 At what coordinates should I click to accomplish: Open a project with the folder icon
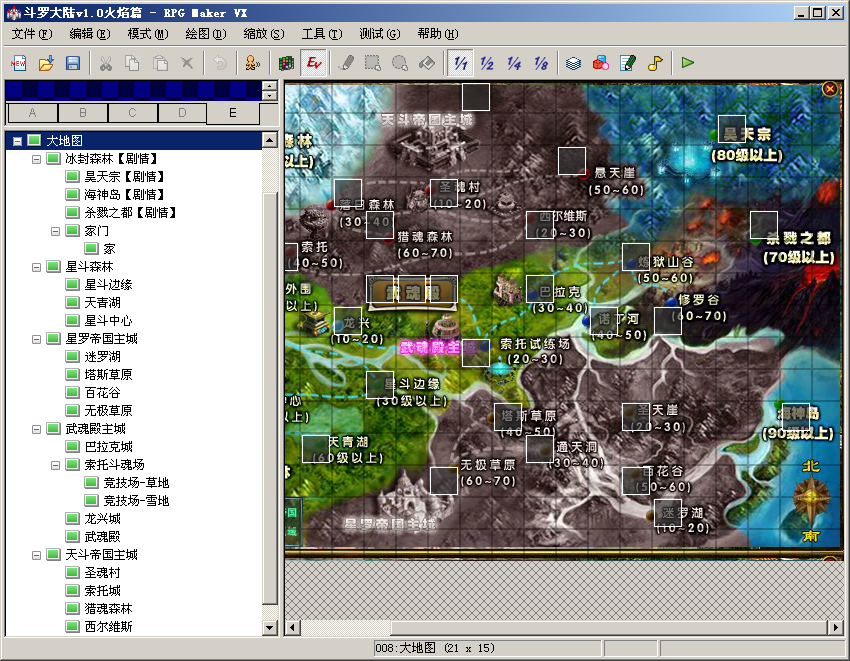tap(46, 63)
